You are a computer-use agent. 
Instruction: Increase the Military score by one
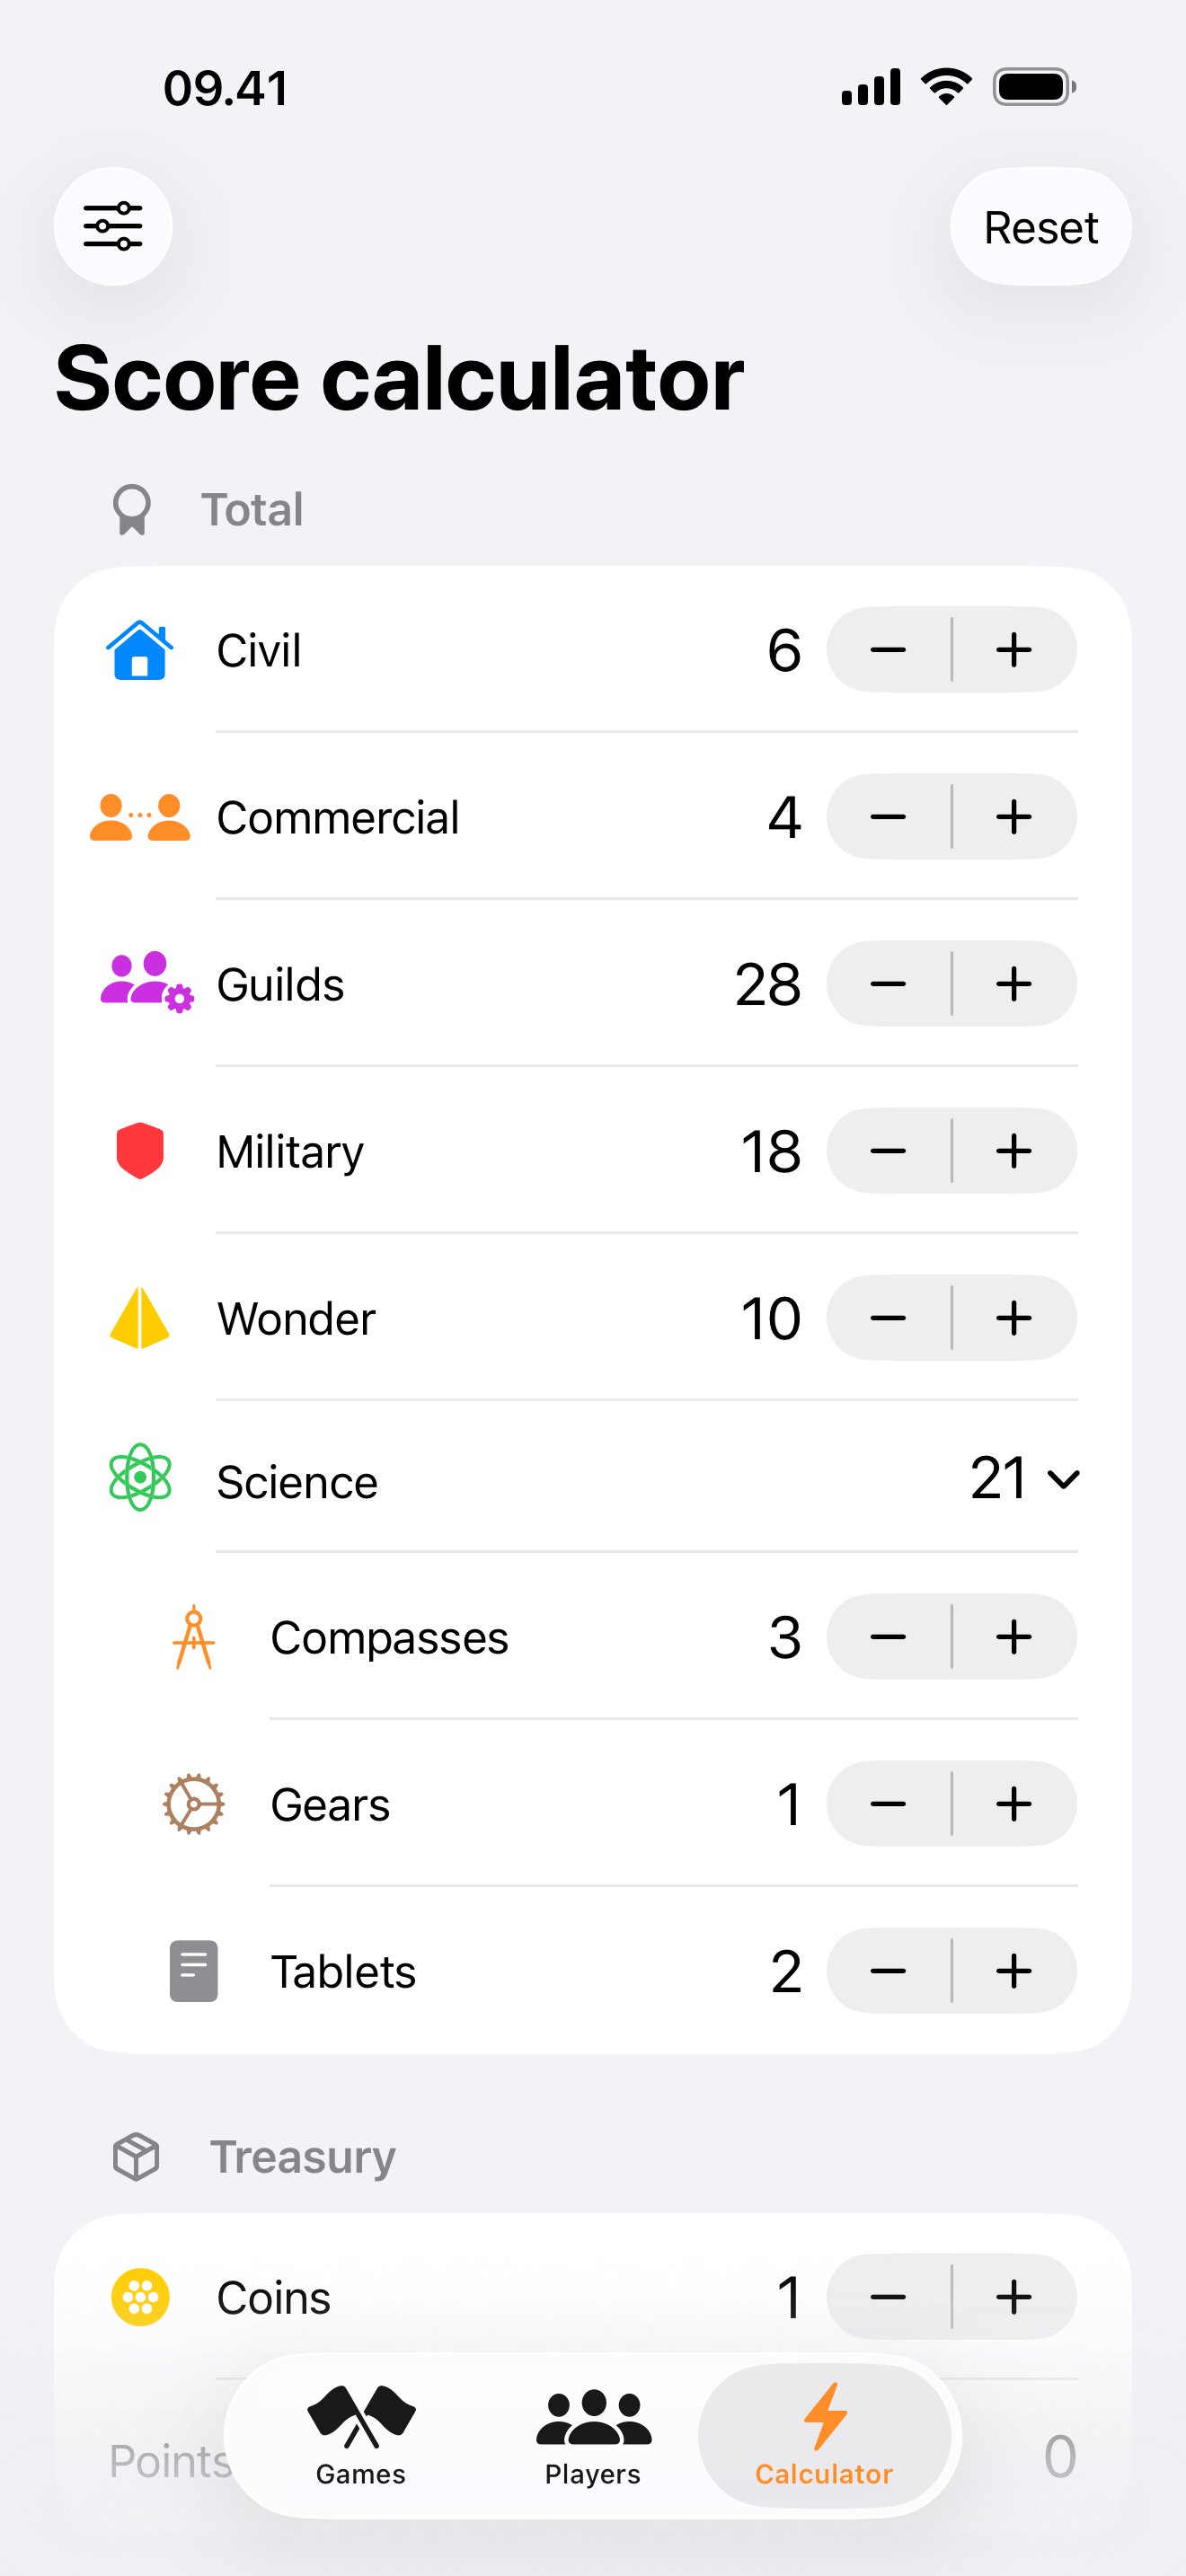click(1014, 1151)
